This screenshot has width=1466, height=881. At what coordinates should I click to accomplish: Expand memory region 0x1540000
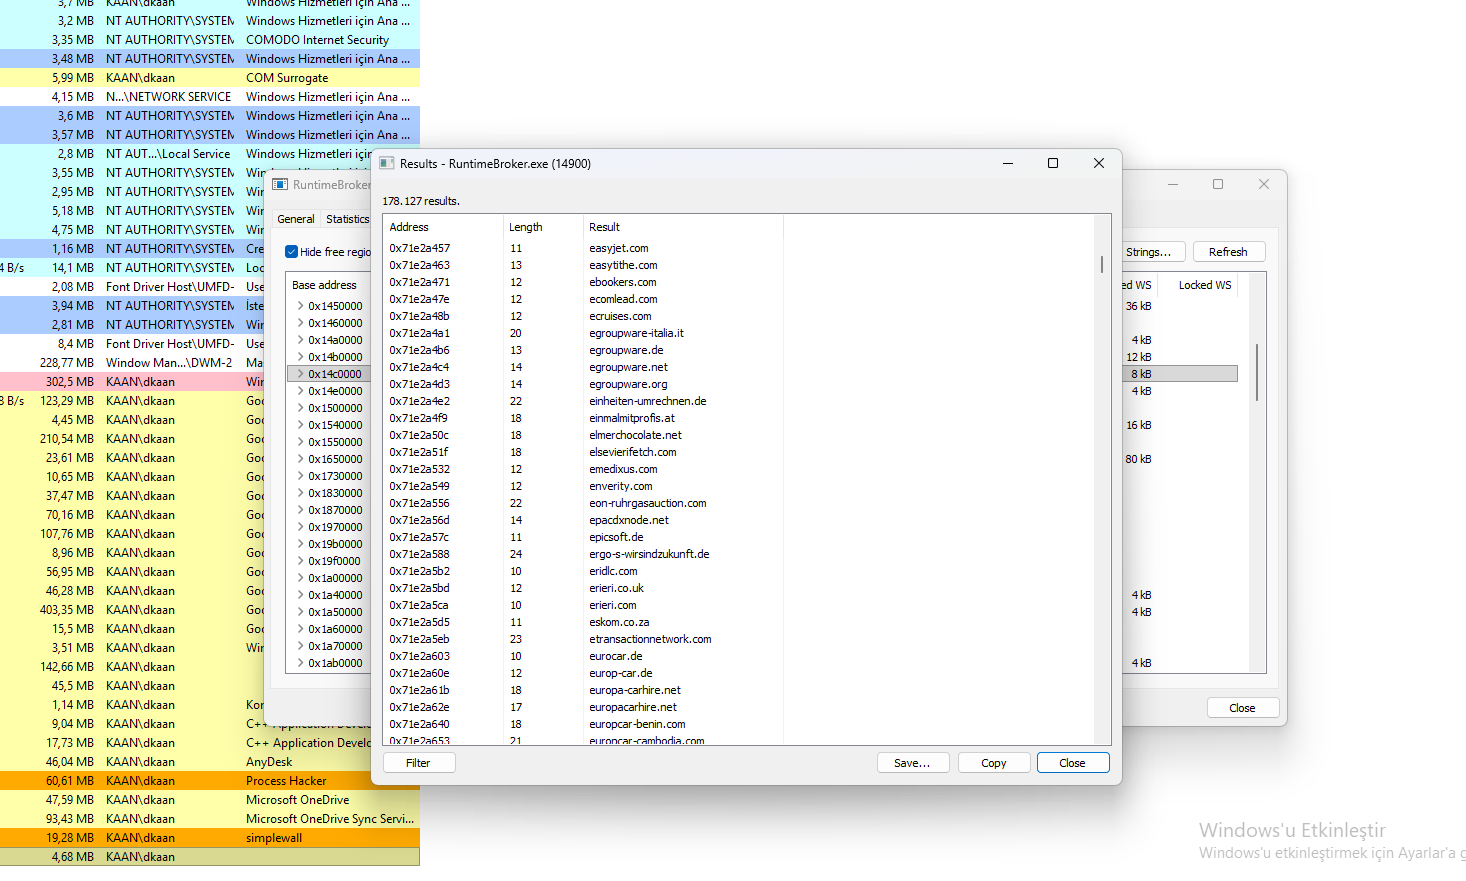pos(300,425)
